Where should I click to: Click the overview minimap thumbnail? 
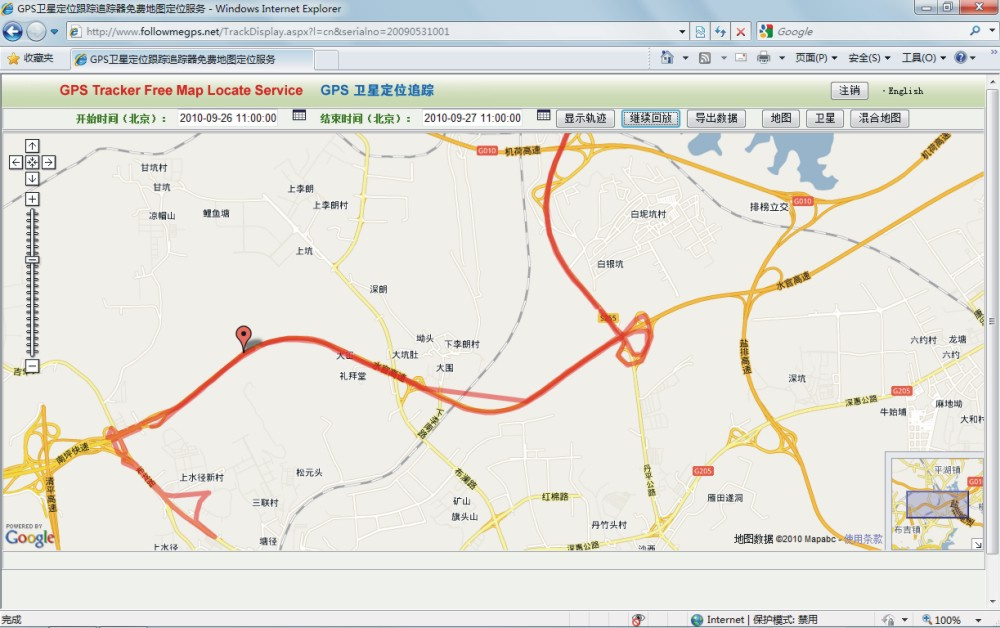pos(936,502)
